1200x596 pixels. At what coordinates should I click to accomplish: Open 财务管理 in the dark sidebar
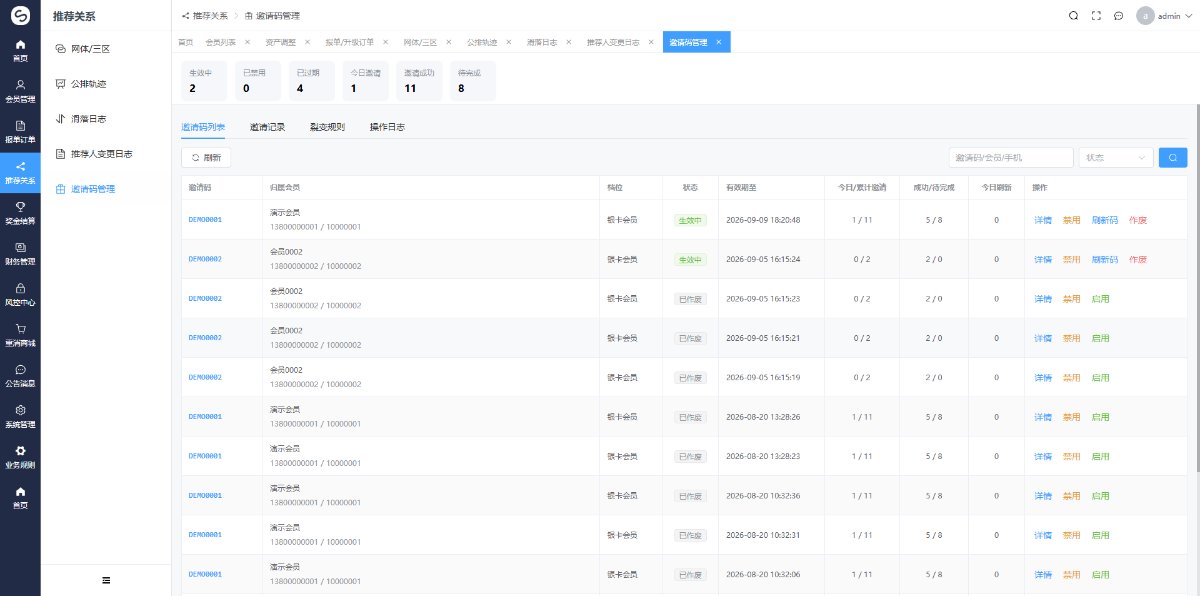point(20,253)
